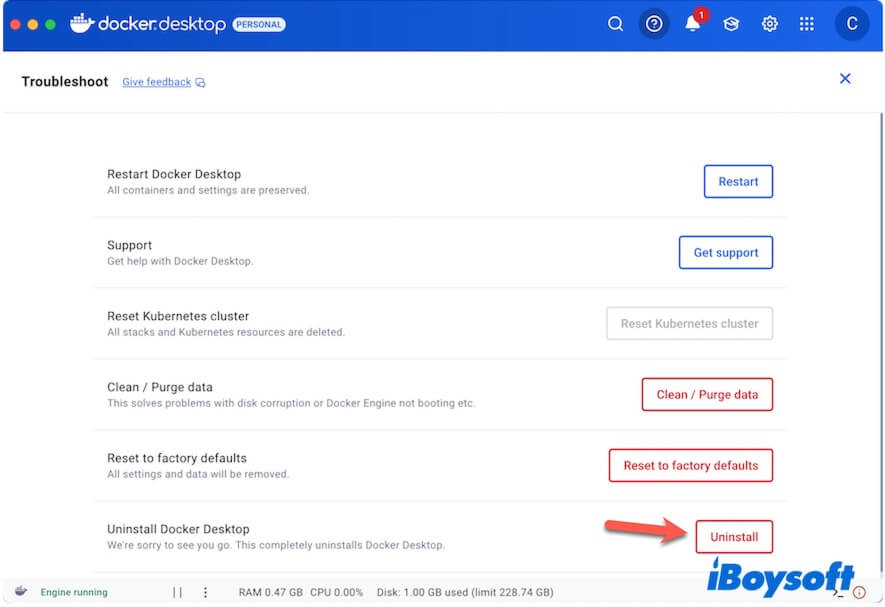The width and height of the screenshot is (885, 607).
Task: Click the RAM 0.47 GB status entry
Action: point(270,592)
